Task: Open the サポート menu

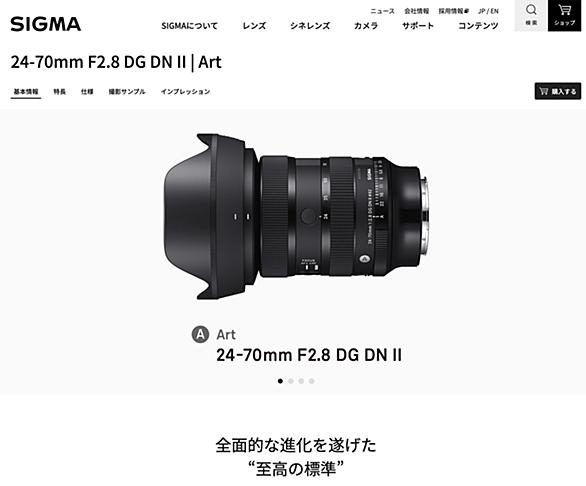Action: point(418,26)
